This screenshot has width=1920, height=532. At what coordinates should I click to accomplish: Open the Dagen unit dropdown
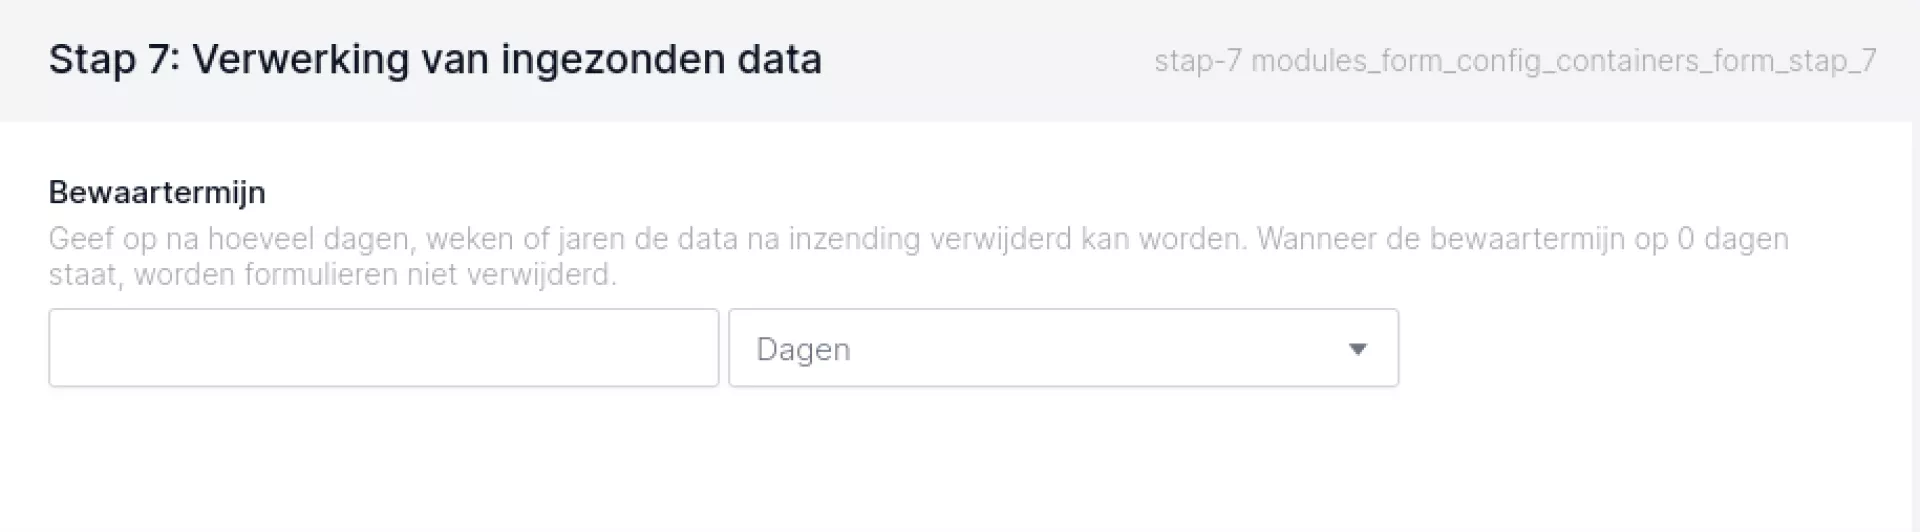pyautogui.click(x=1062, y=348)
